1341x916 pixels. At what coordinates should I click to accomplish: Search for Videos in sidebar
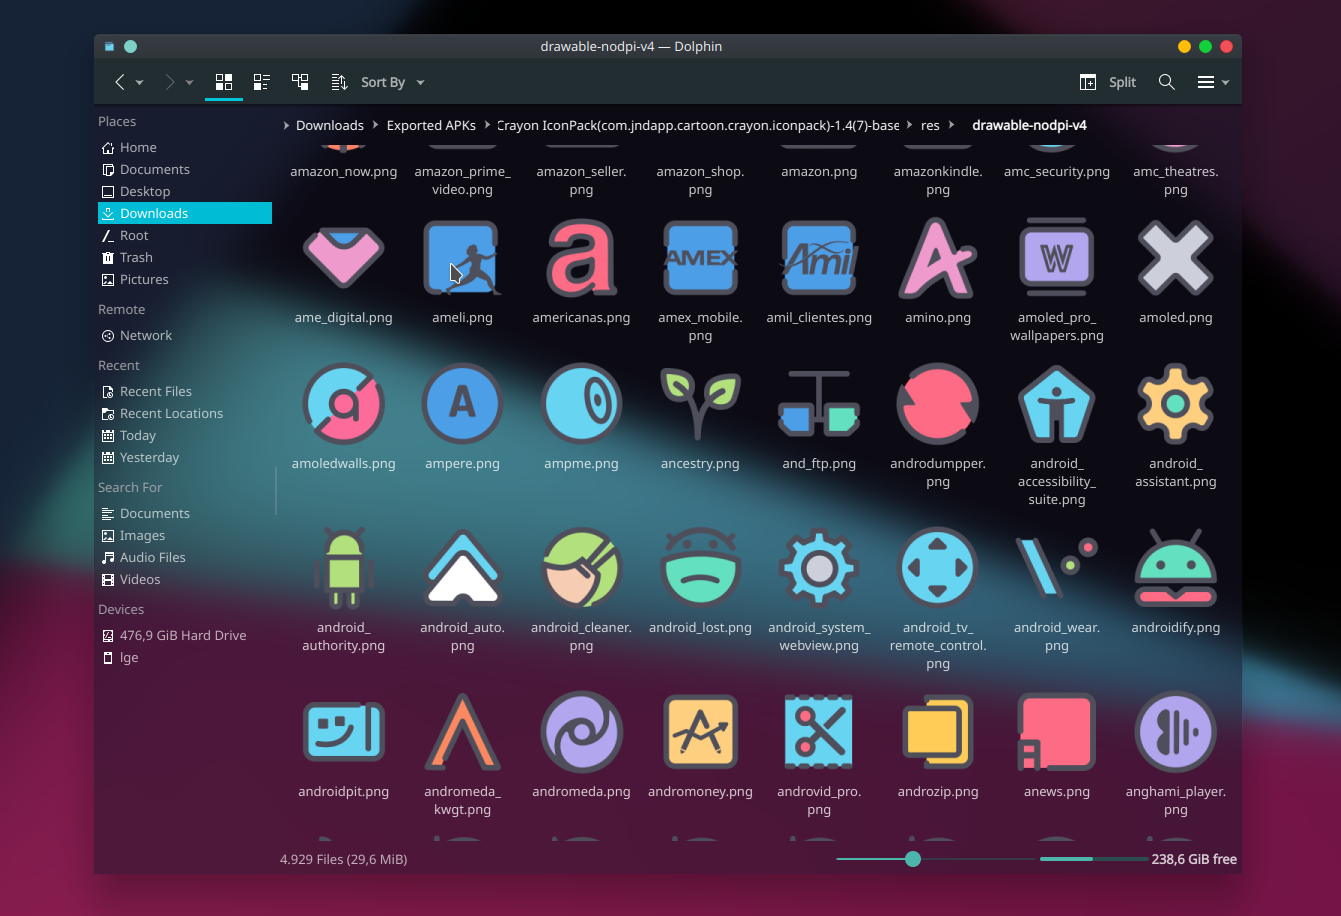click(185, 579)
